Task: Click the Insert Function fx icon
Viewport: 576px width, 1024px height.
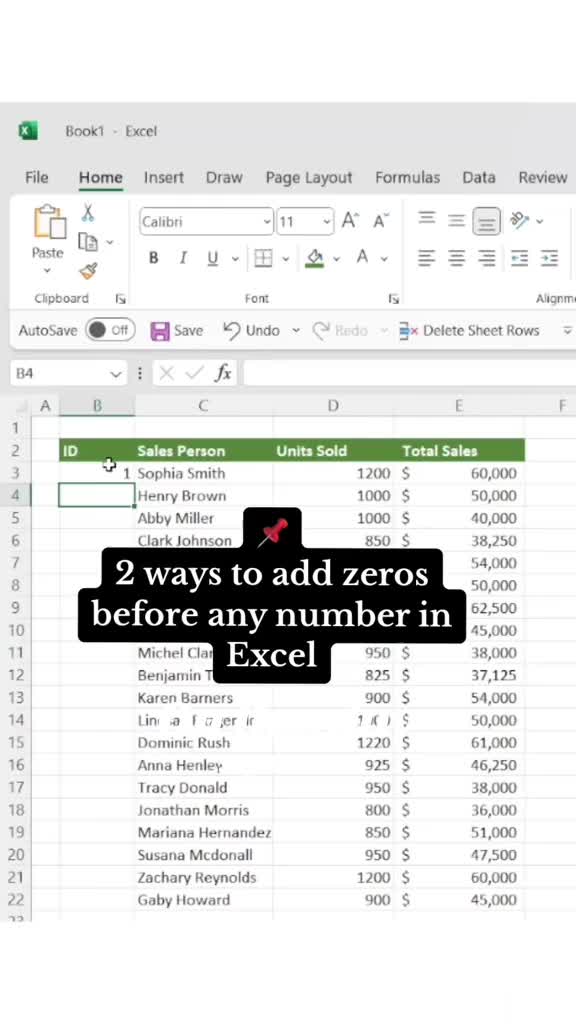Action: 223,373
